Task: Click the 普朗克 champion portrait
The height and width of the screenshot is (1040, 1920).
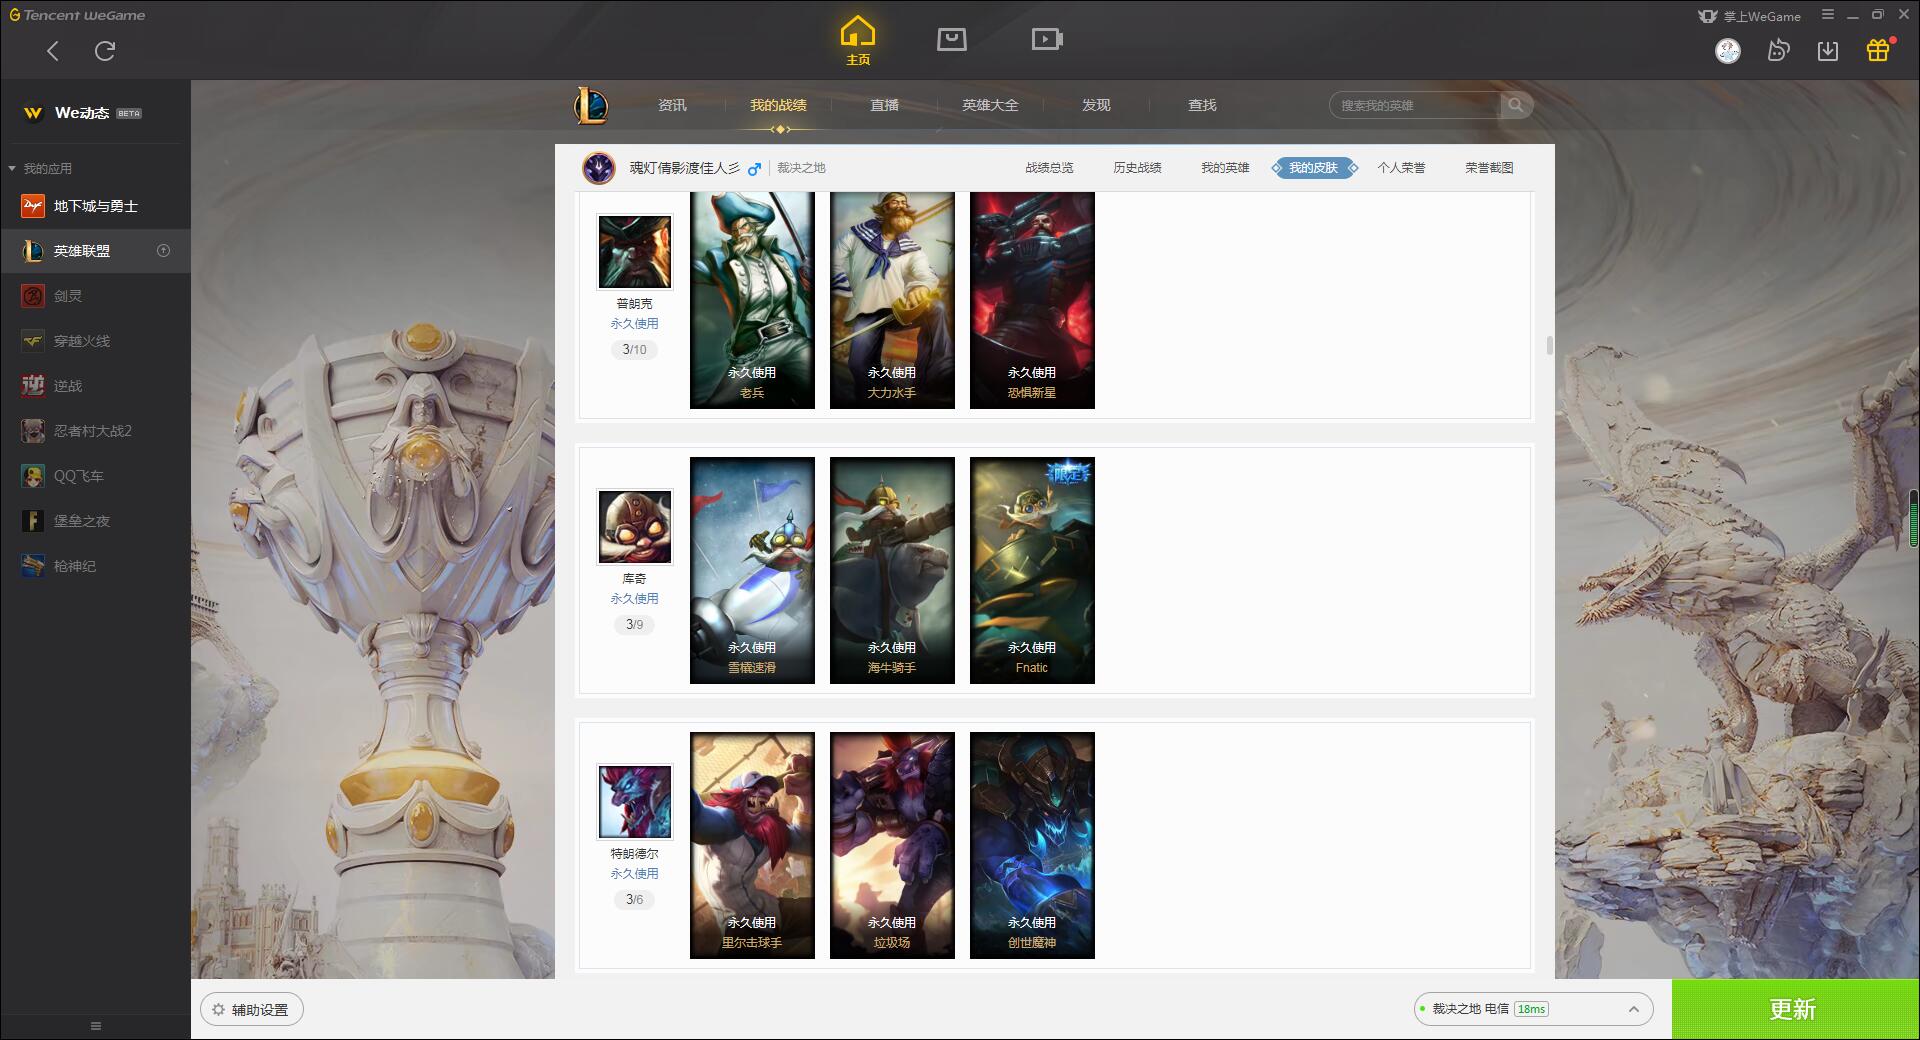Action: (635, 251)
